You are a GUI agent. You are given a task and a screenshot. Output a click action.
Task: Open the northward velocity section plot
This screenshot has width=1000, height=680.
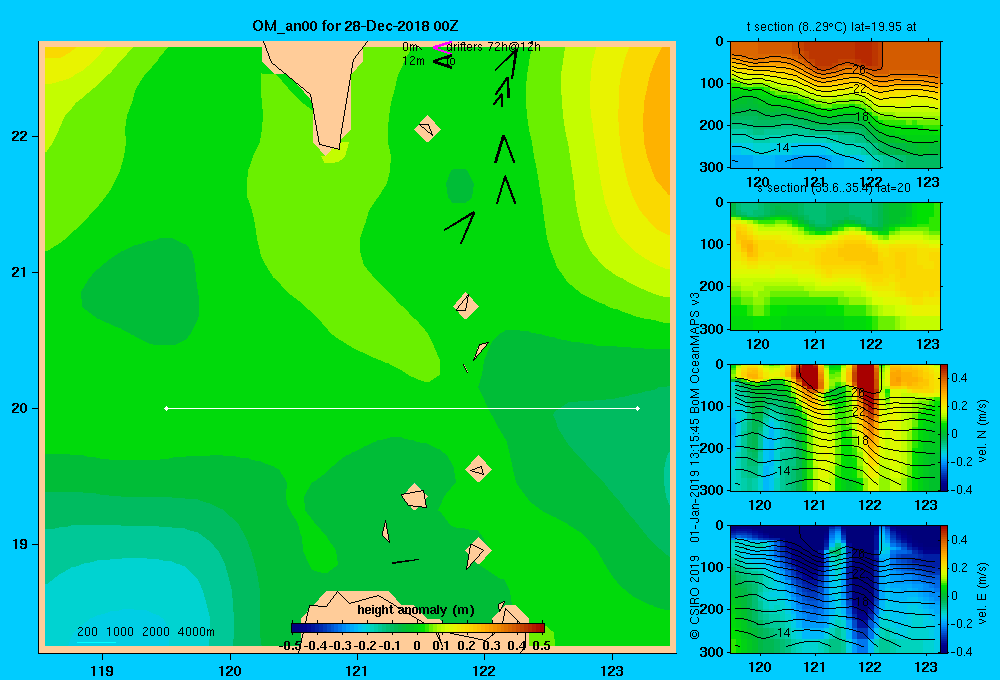(x=835, y=427)
